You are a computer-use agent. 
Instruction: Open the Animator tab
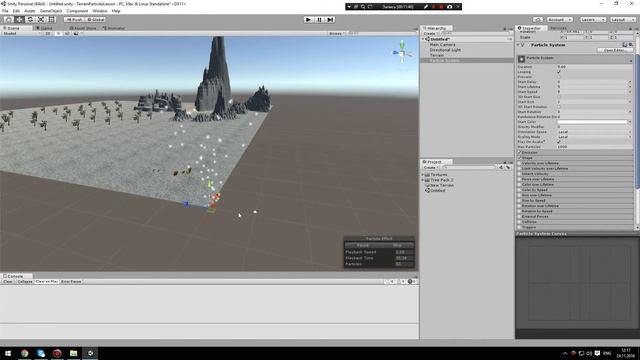pyautogui.click(x=114, y=28)
